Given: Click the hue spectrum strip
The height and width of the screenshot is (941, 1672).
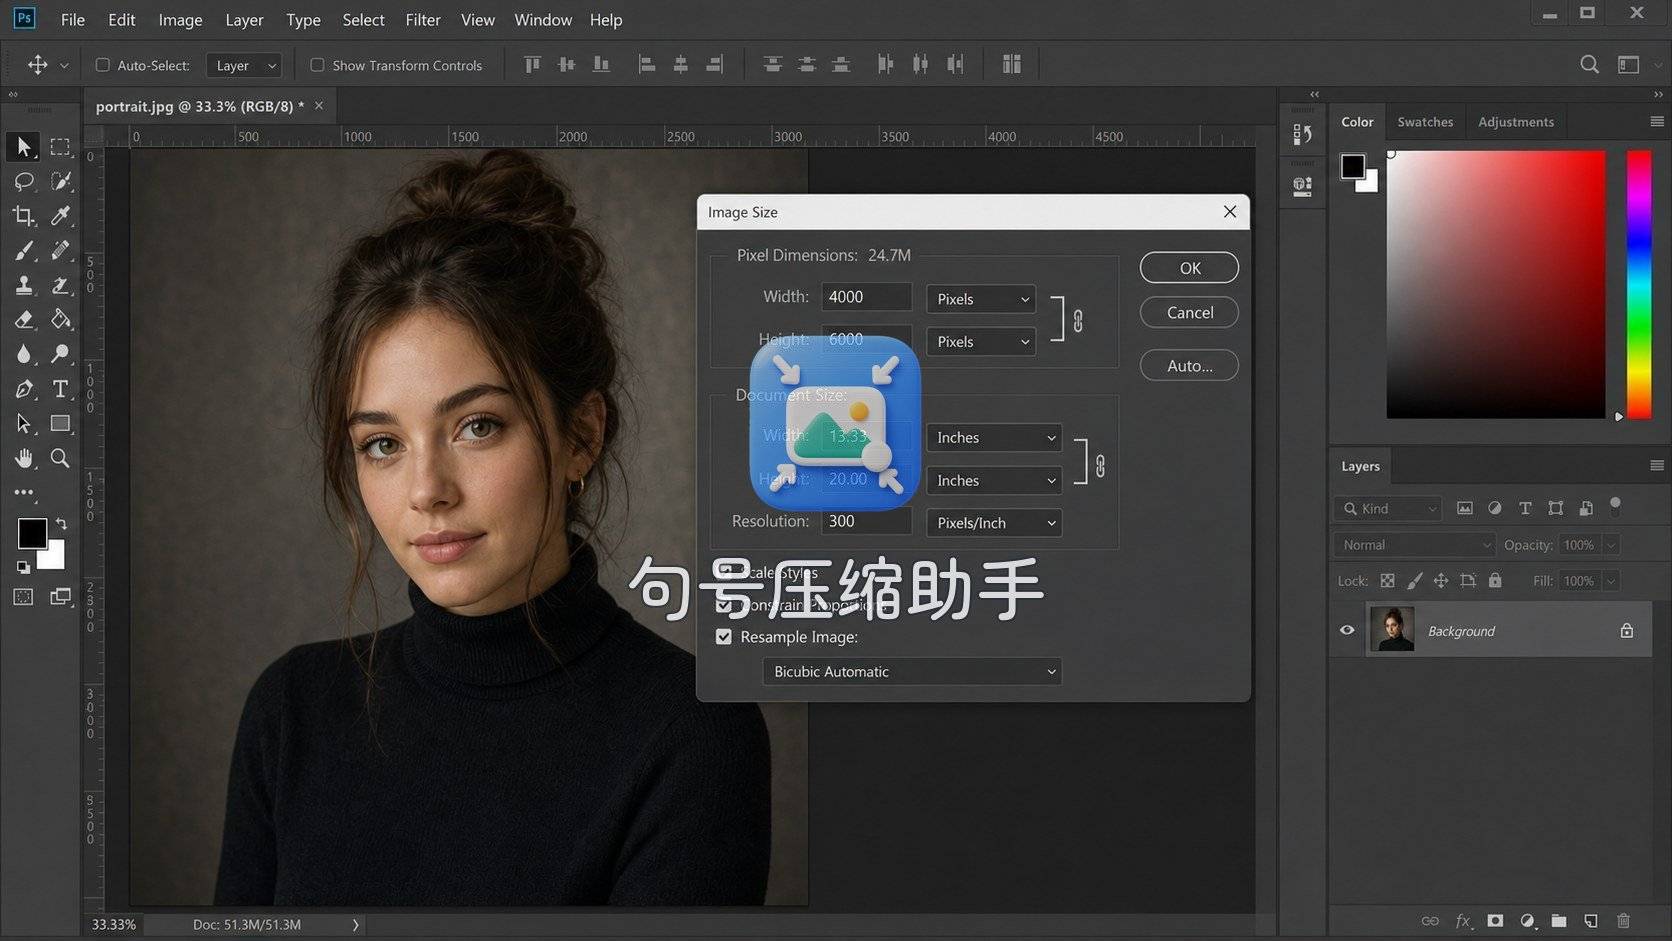Looking at the screenshot, I should click(1639, 285).
